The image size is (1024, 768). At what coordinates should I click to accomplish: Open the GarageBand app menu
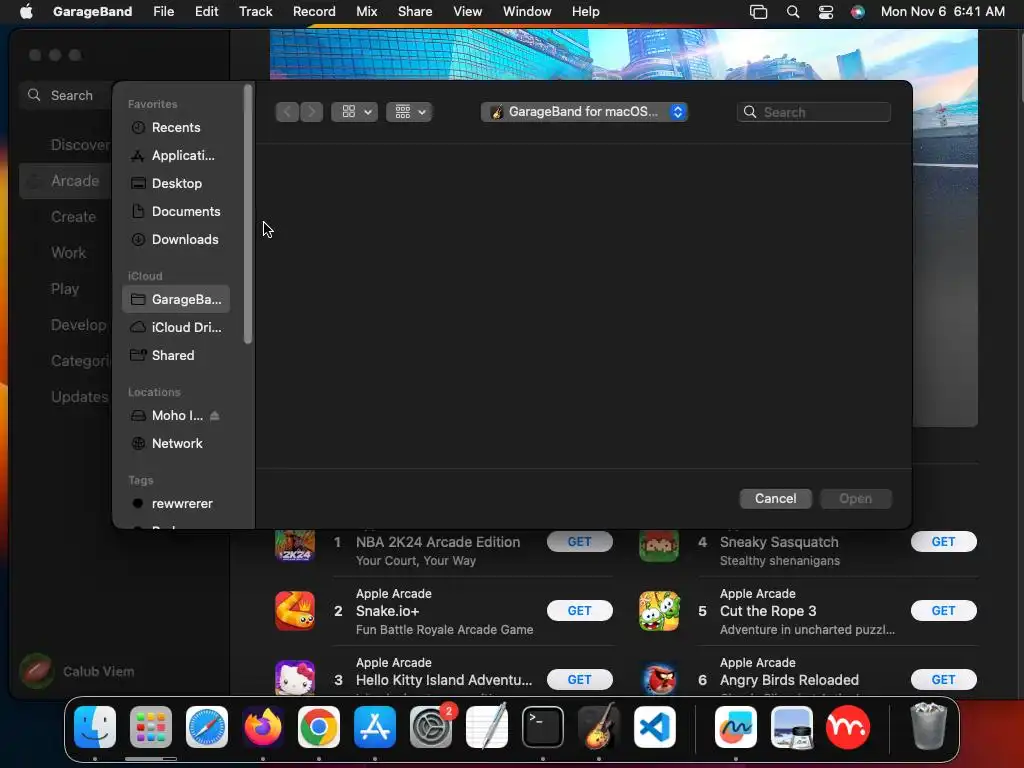(92, 11)
